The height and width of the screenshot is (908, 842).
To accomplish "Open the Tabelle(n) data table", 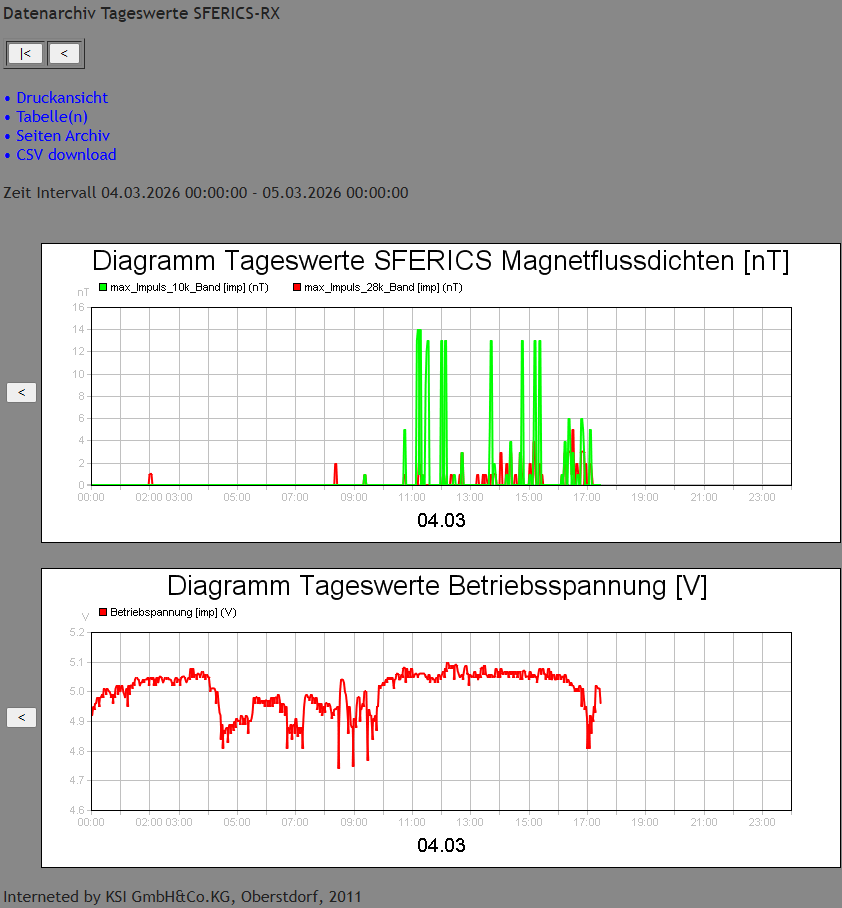I will [51, 116].
